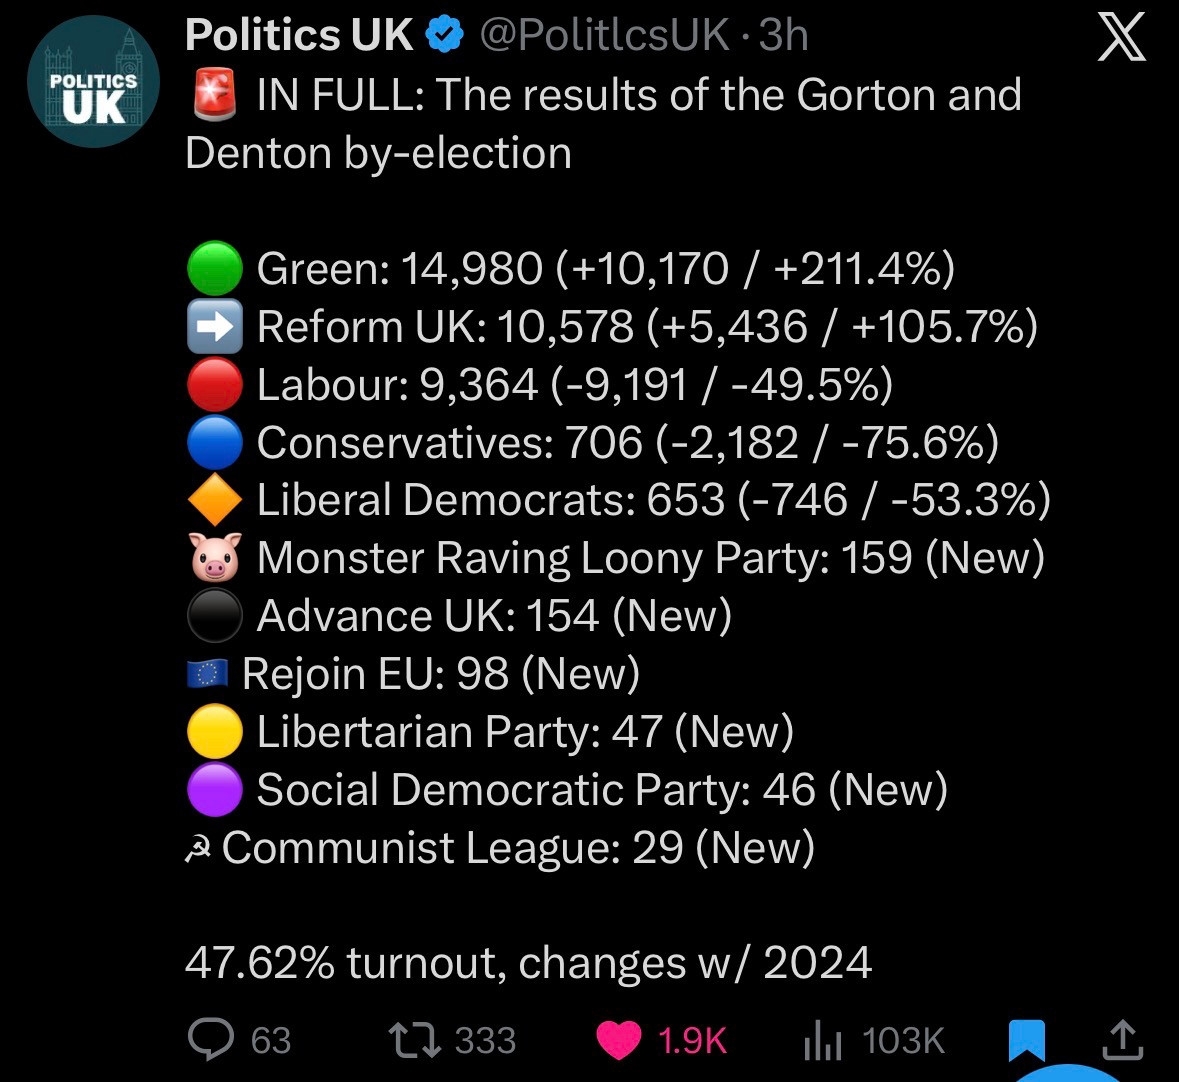Click the 47.62% turnout text line

528,963
